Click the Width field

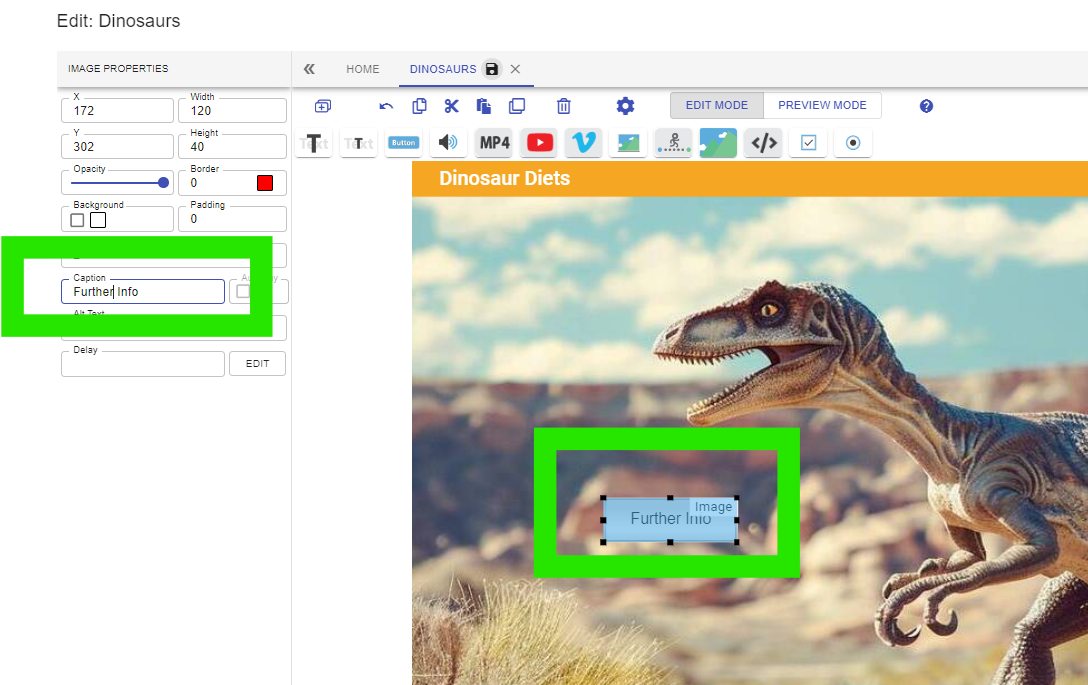[232, 110]
